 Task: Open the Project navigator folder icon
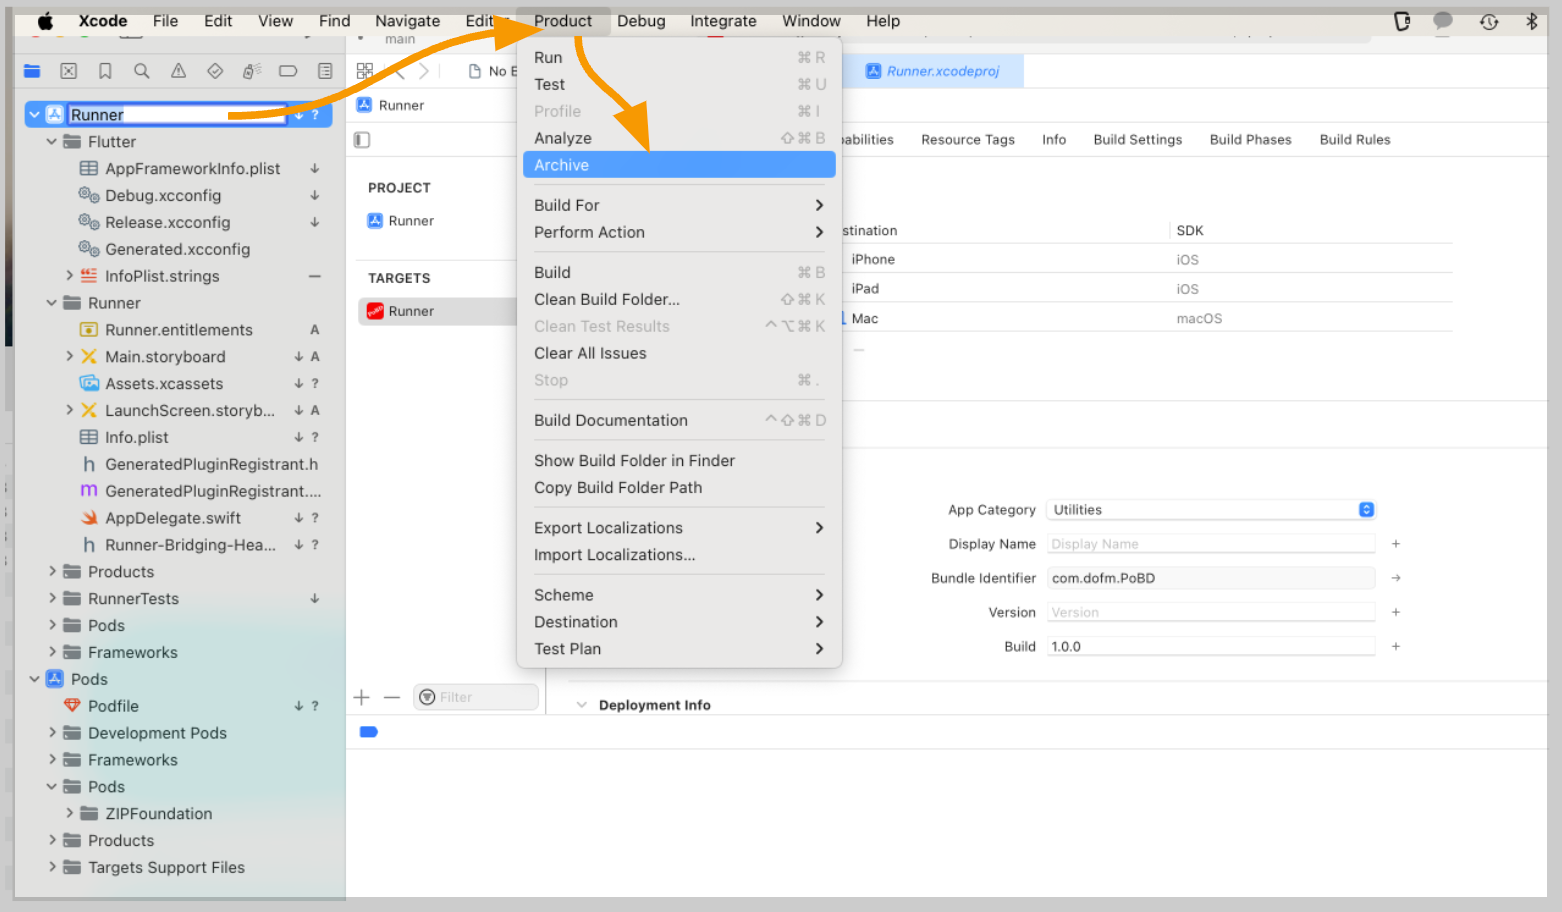tap(32, 71)
